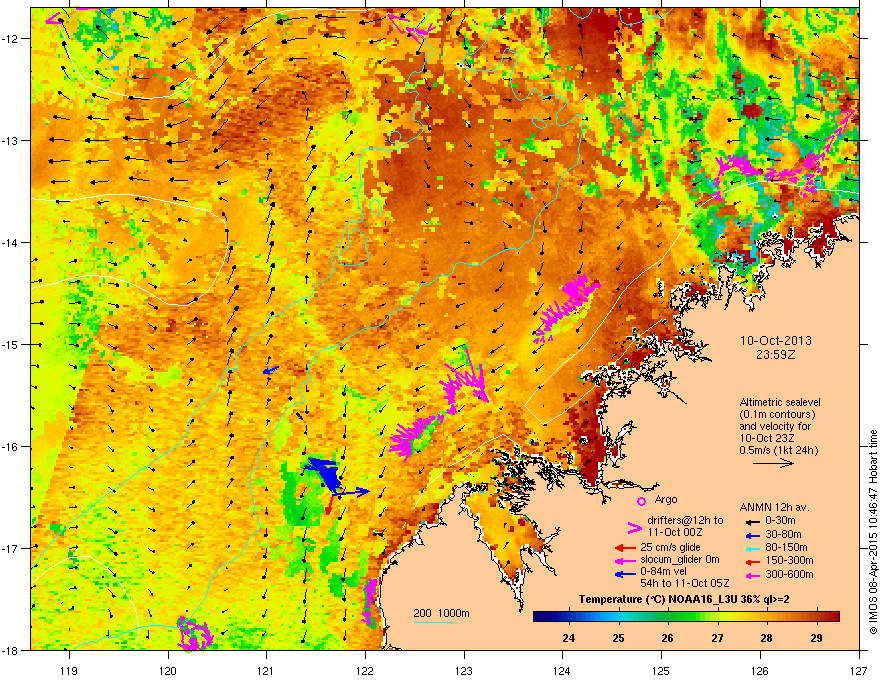Click the '54h to 11-Oct 05Z' text
Screen dimensions: 880x680
(685, 583)
